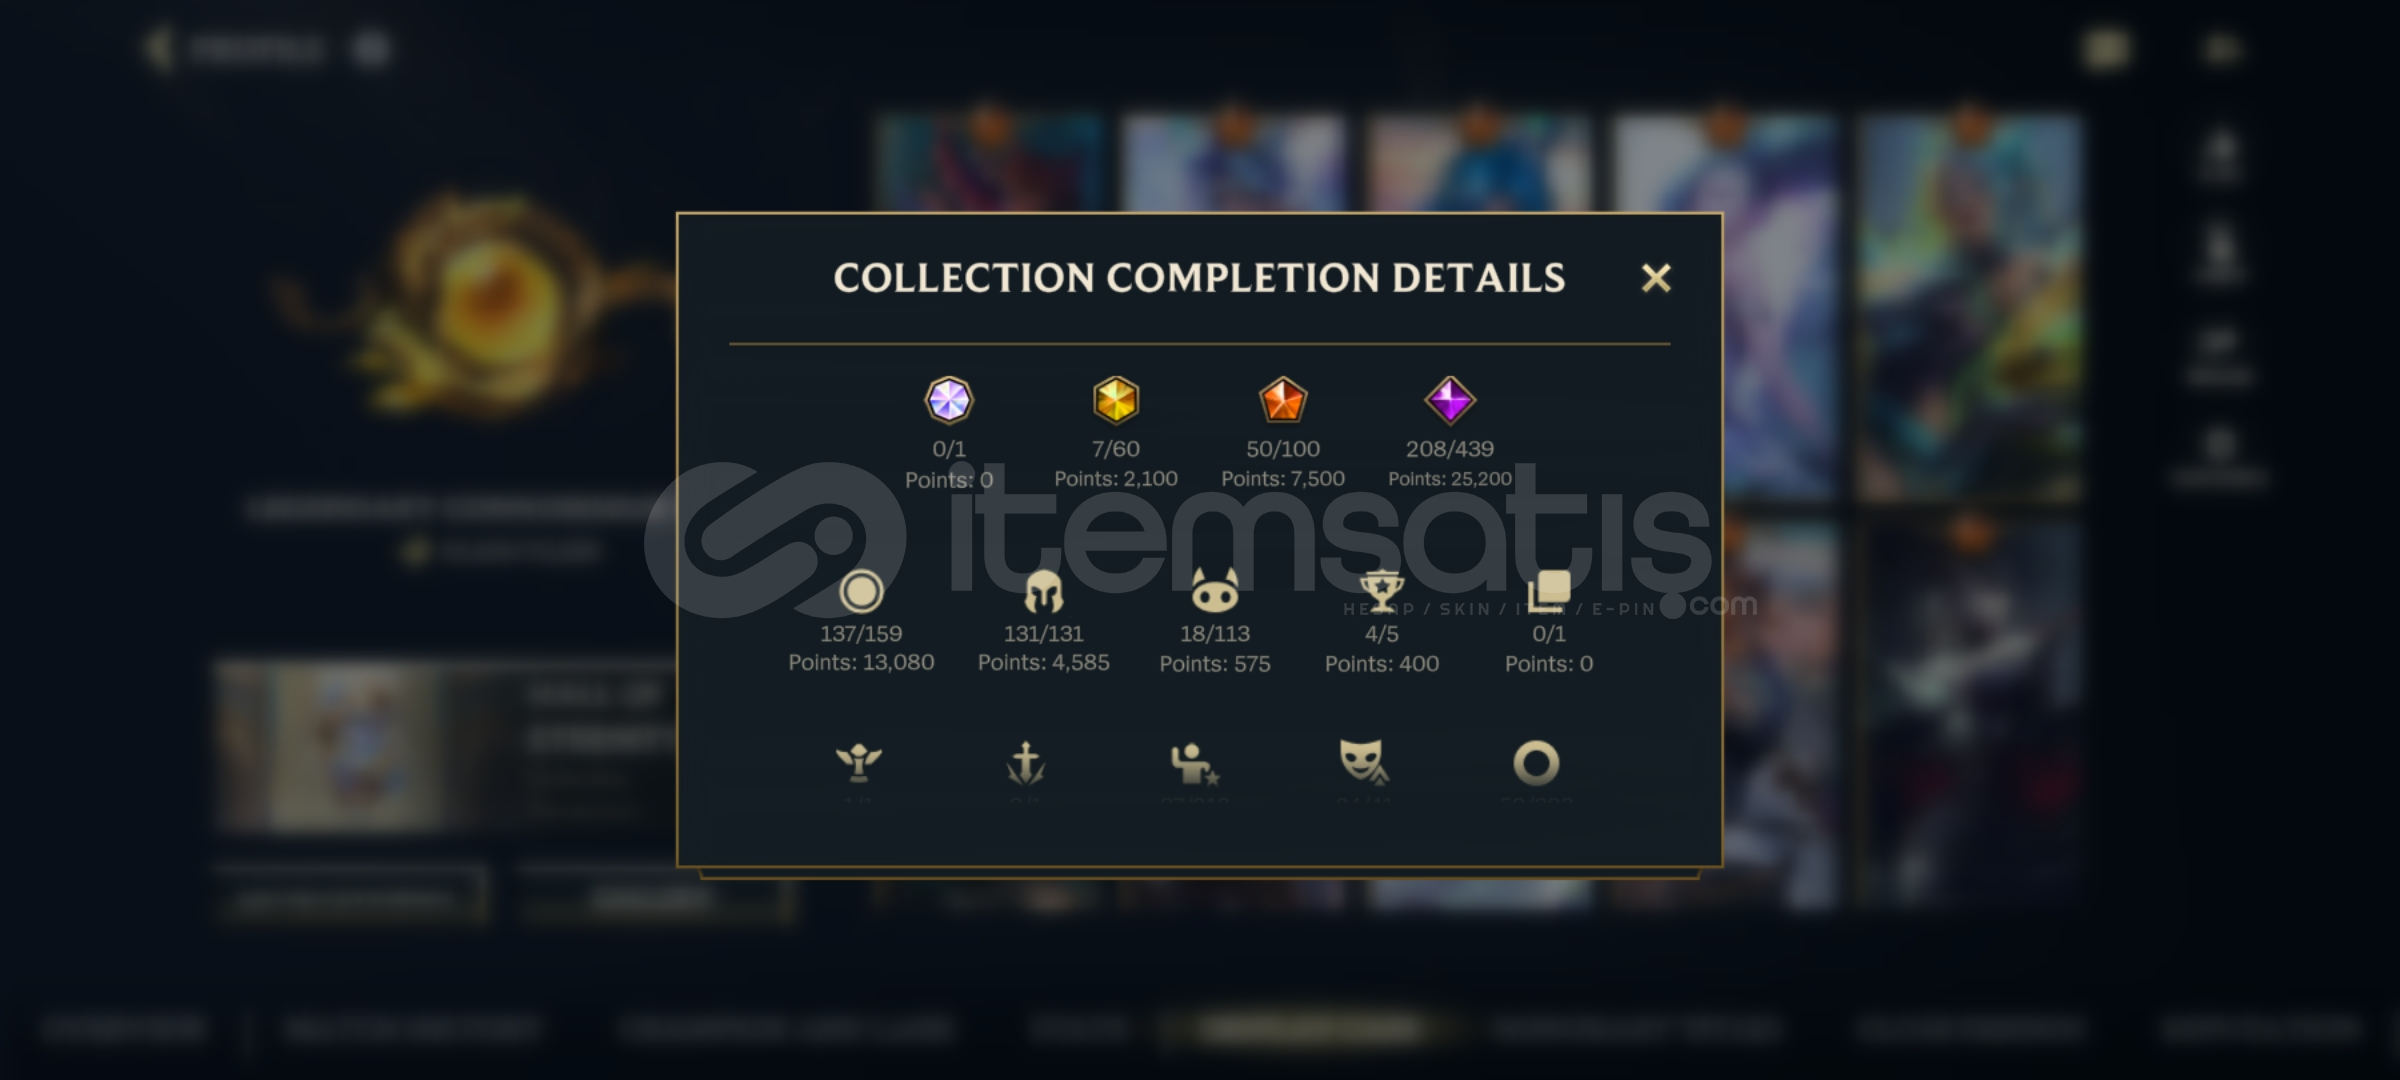
Task: Click the little legend icon showing 18/113
Action: pyautogui.click(x=1215, y=590)
